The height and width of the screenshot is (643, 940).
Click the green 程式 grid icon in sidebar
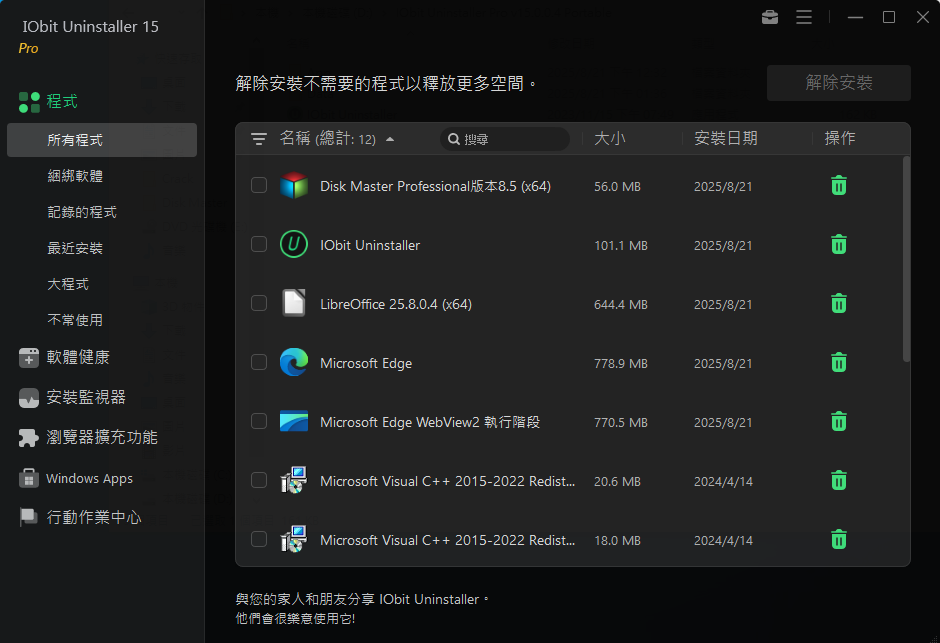coord(29,102)
